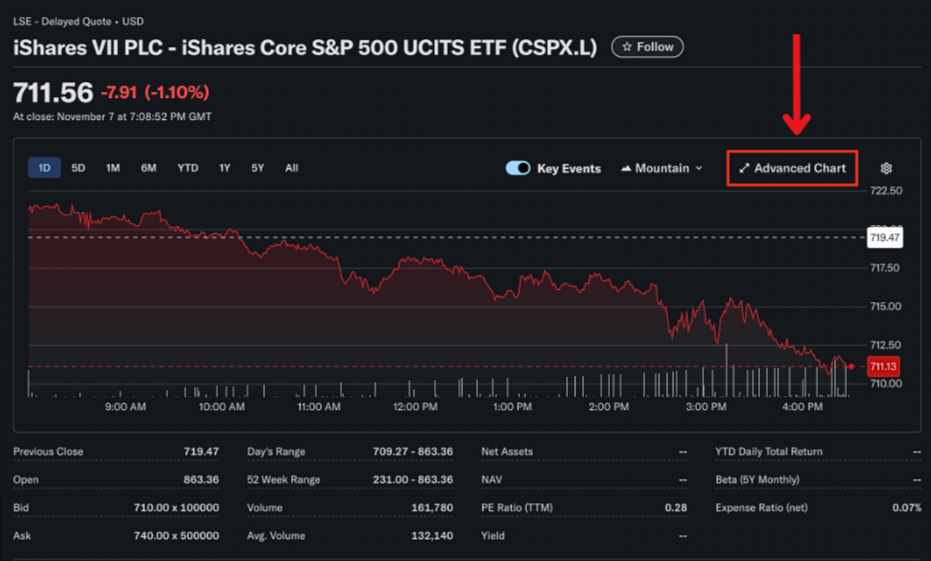Viewport: 931px width, 561px height.
Task: Click the YTD Daily Total Return label
Action: (x=769, y=452)
